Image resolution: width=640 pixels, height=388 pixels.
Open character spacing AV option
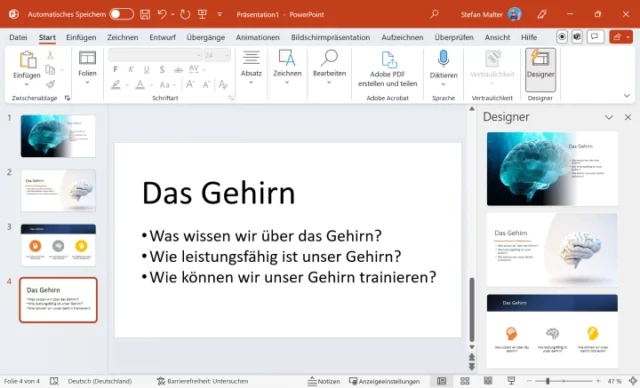(x=194, y=69)
